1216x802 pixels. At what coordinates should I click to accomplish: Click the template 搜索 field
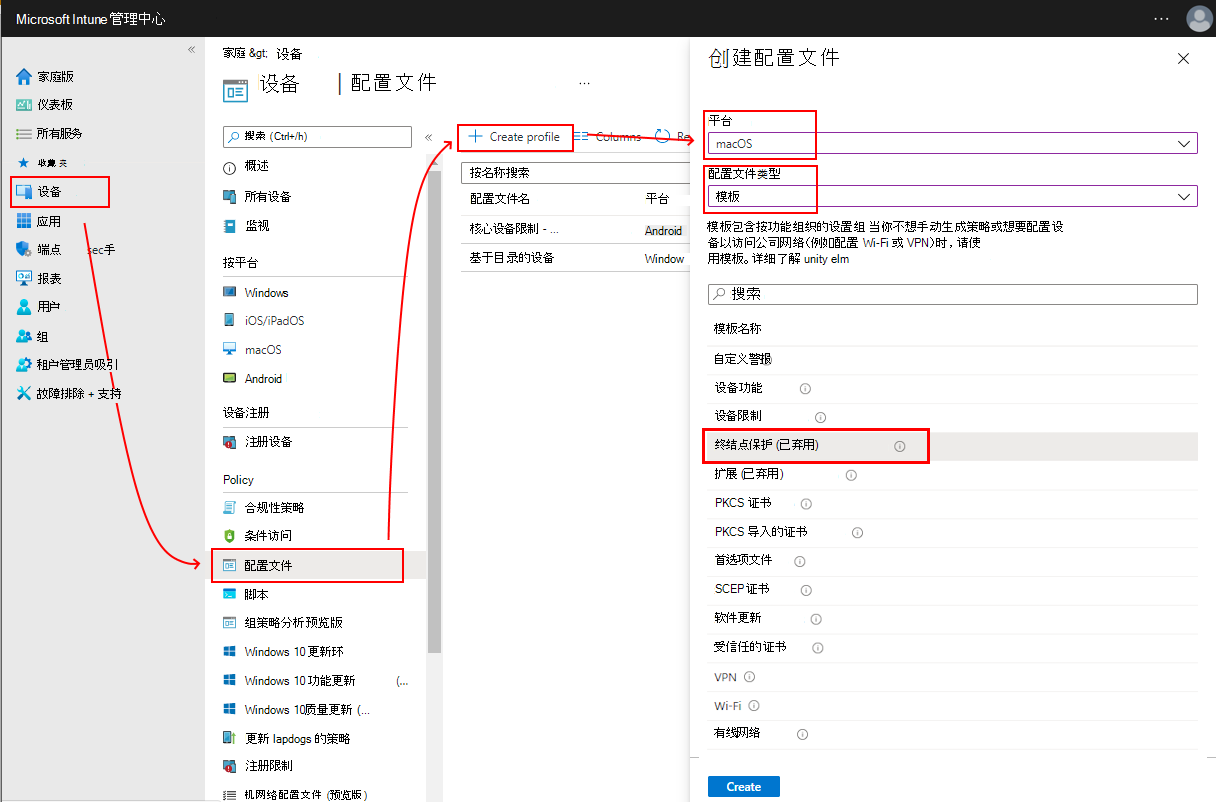pos(952,294)
